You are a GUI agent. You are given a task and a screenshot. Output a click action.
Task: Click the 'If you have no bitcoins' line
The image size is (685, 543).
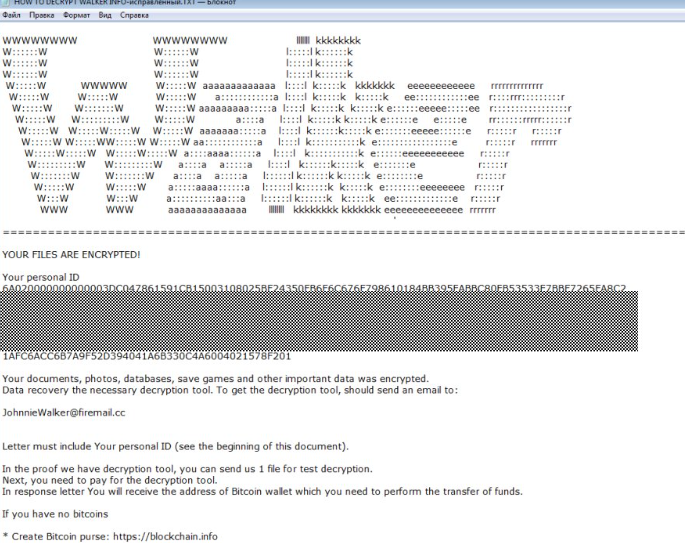[55, 514]
